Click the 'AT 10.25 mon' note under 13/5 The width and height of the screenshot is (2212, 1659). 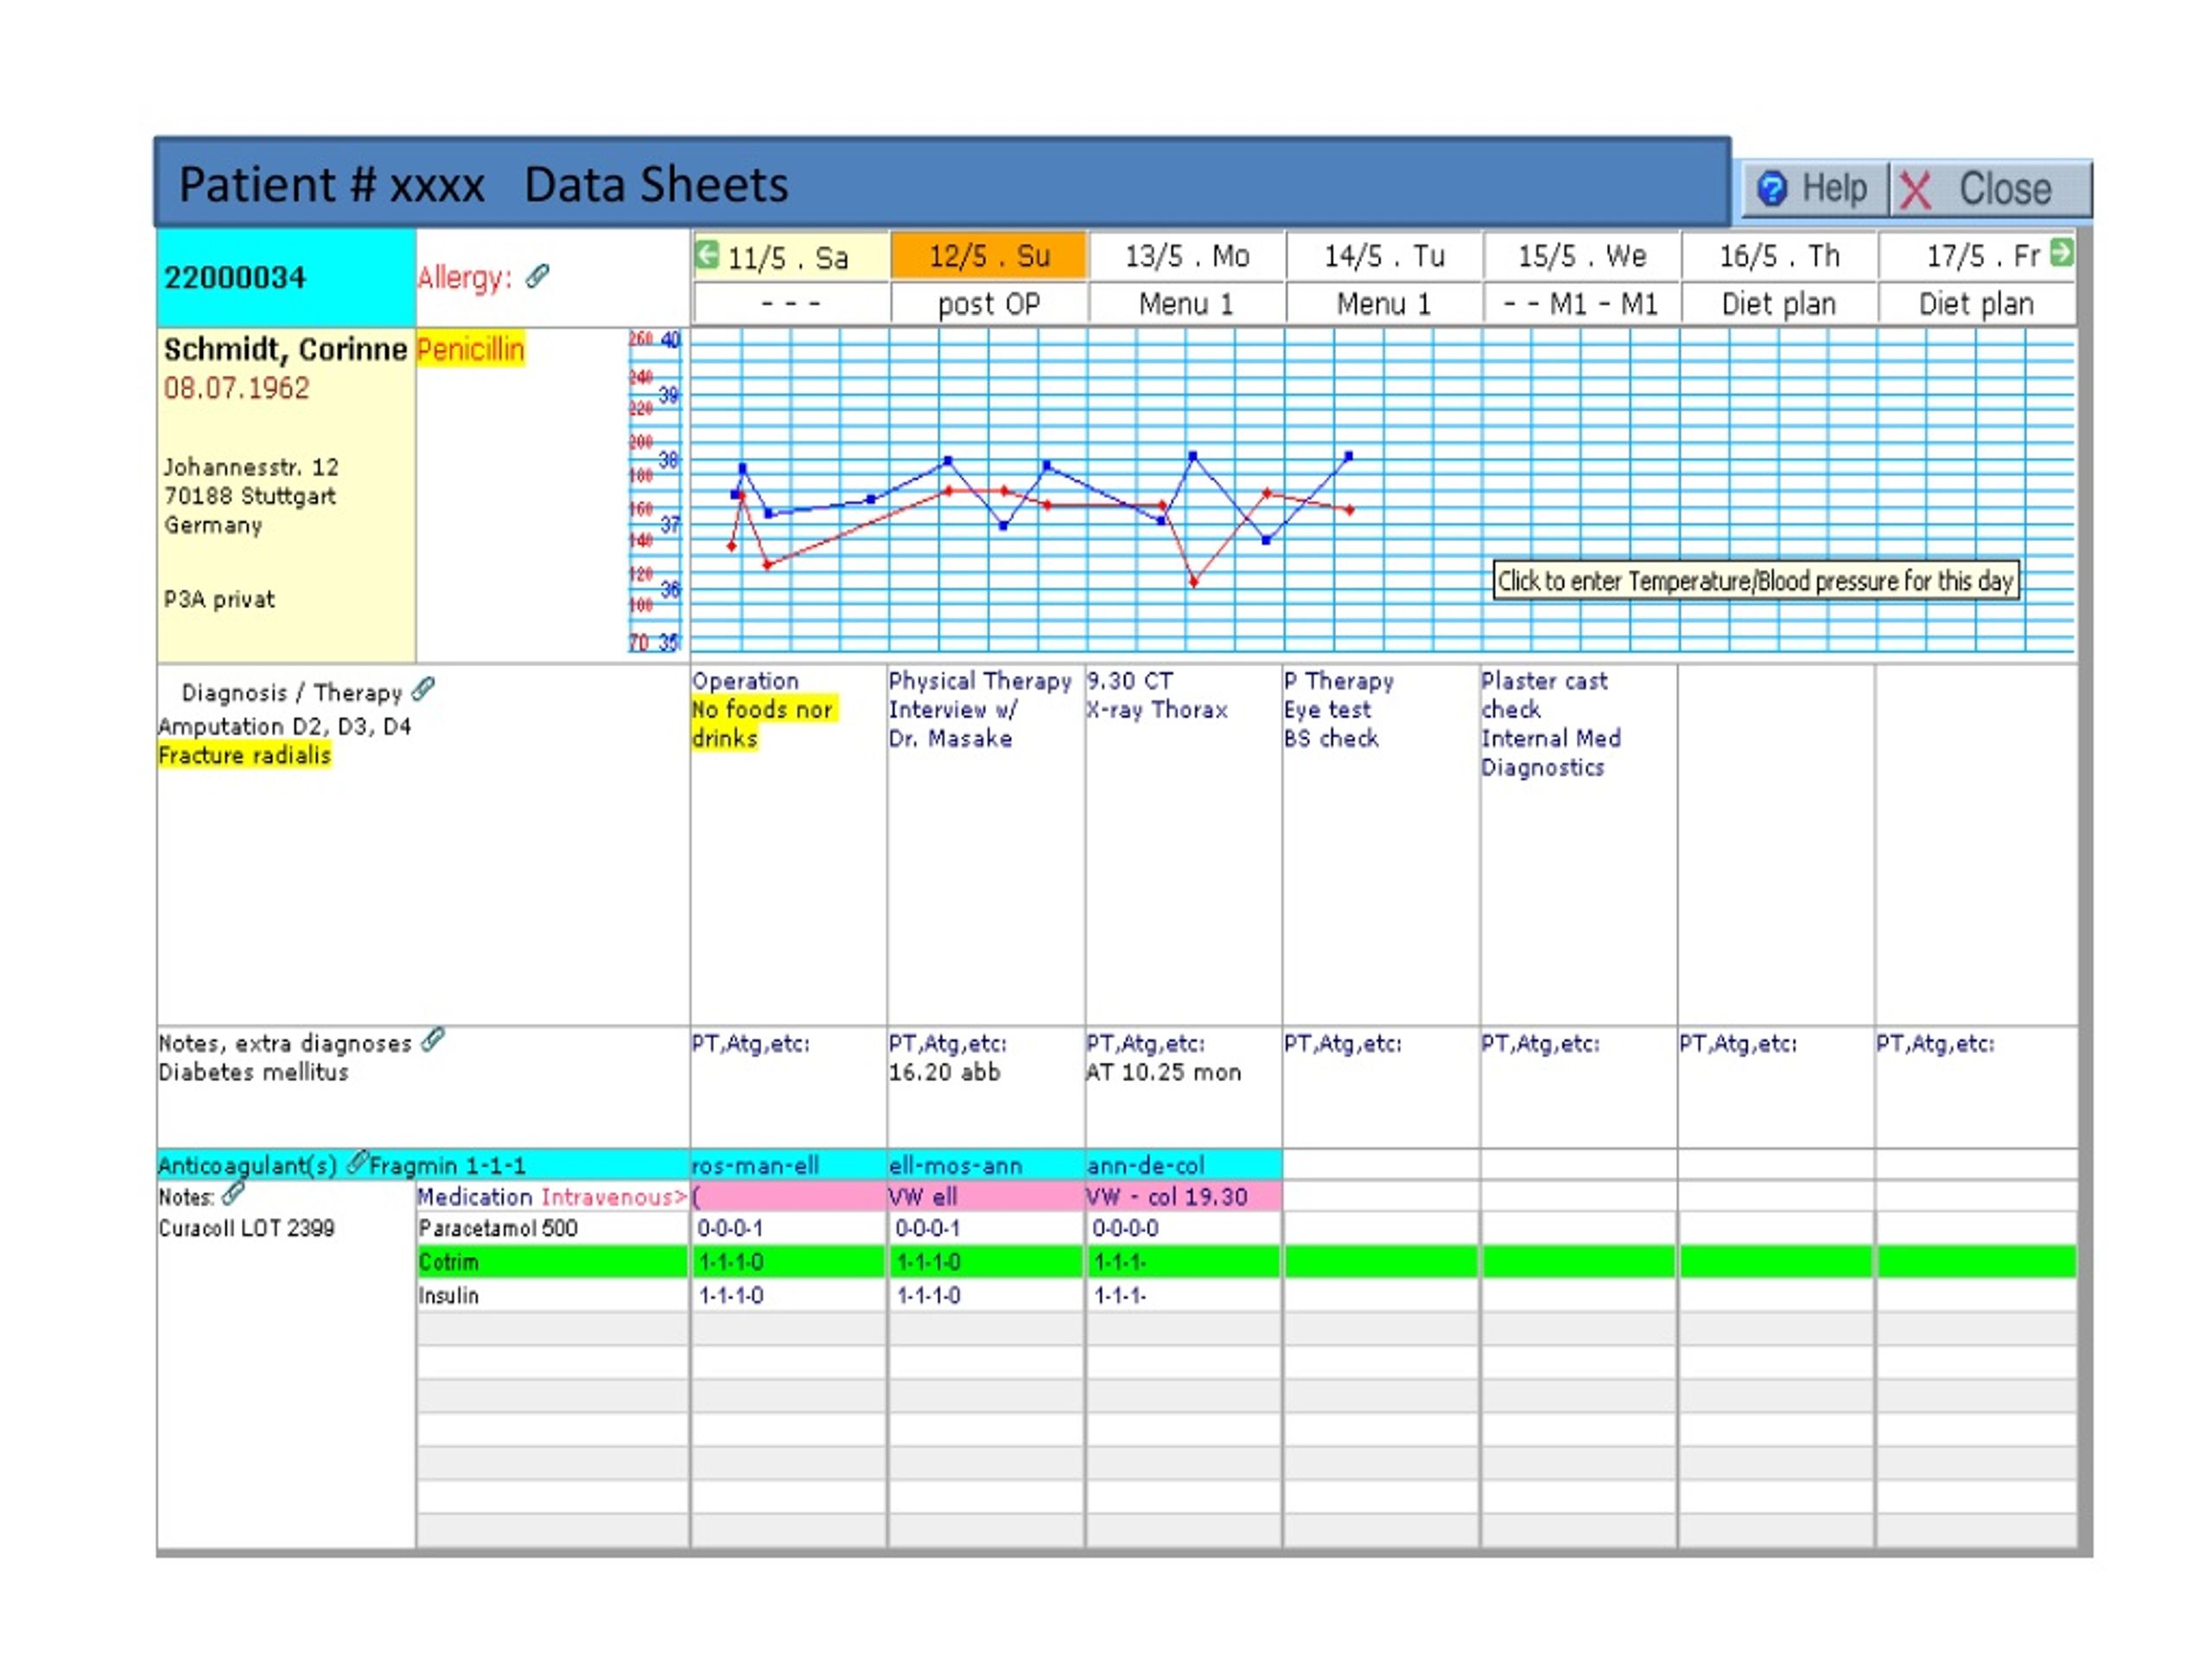pos(1164,1072)
